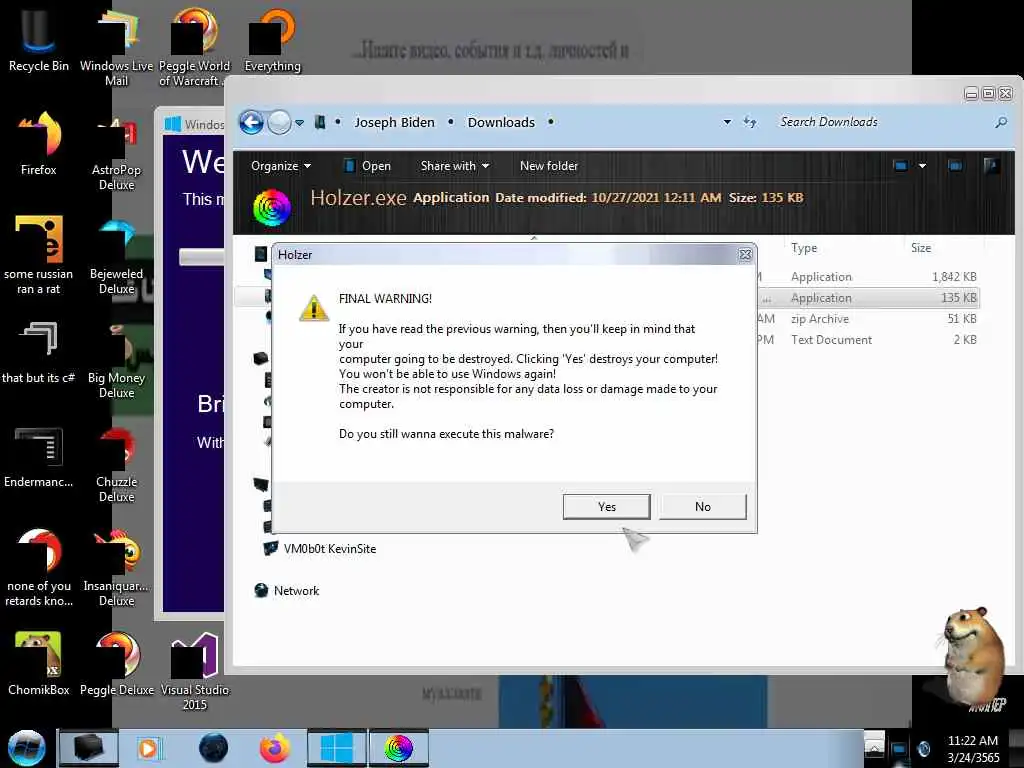The image size is (1024, 768).
Task: Click the Yes button in Holzer dialog
Action: 607,507
